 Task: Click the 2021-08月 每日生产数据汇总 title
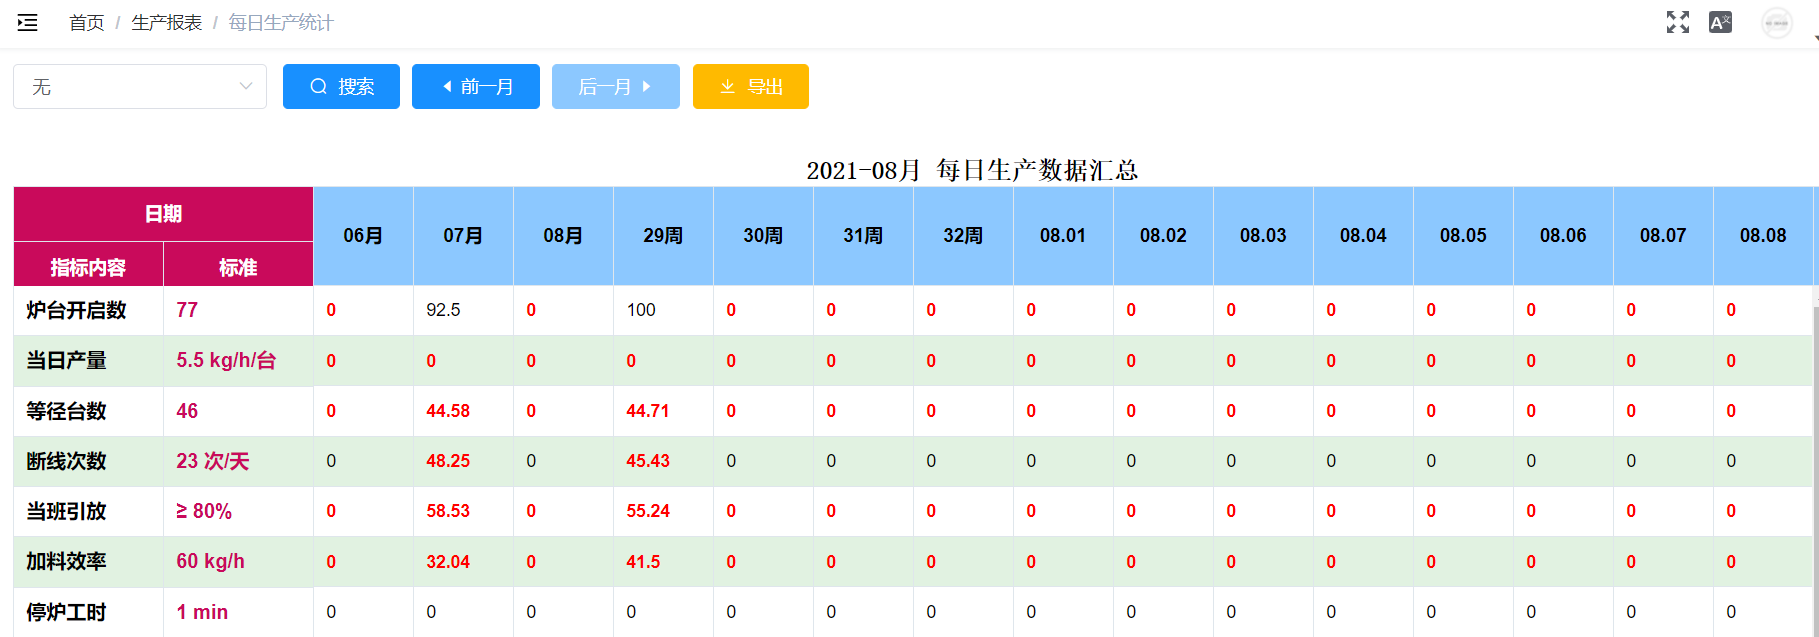[972, 170]
